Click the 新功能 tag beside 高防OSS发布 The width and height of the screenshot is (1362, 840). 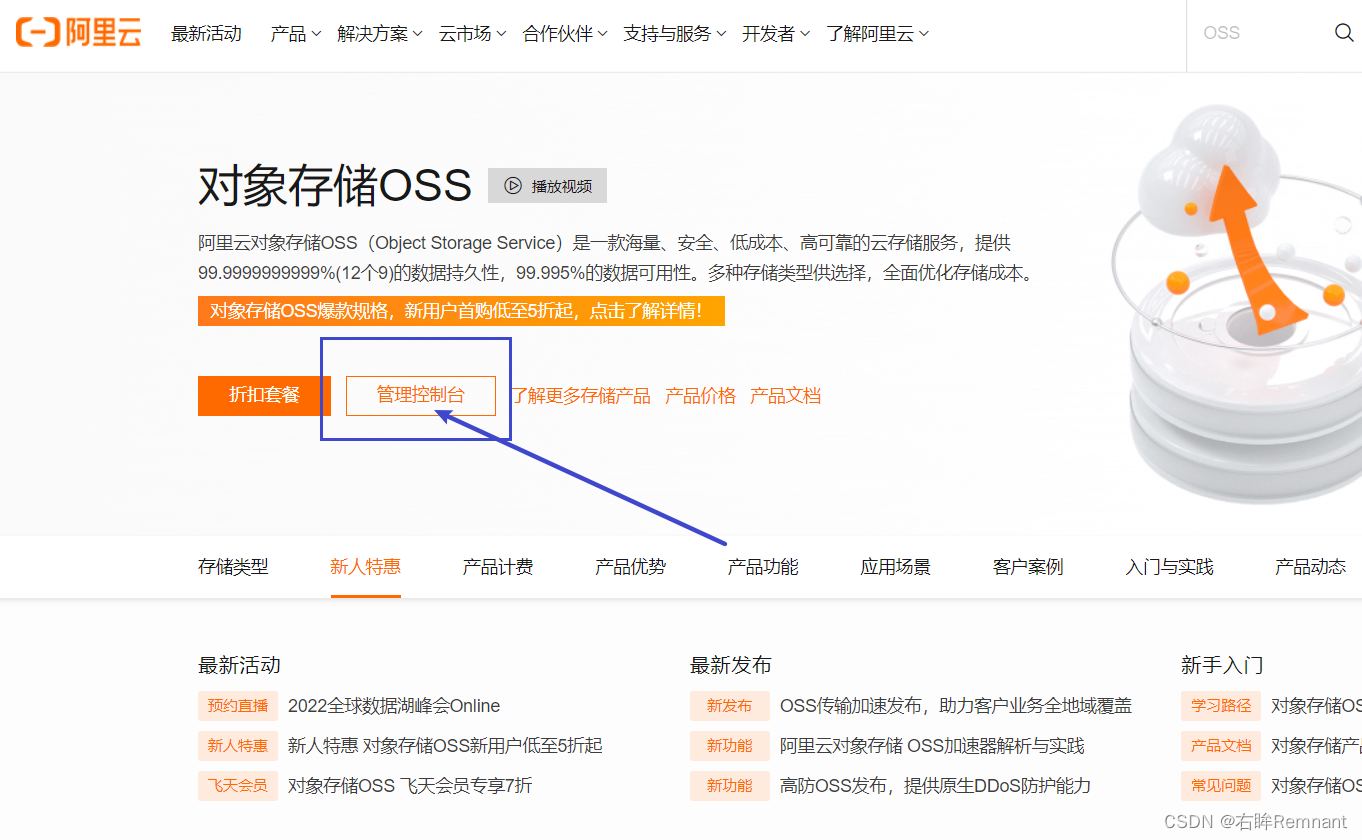point(729,786)
